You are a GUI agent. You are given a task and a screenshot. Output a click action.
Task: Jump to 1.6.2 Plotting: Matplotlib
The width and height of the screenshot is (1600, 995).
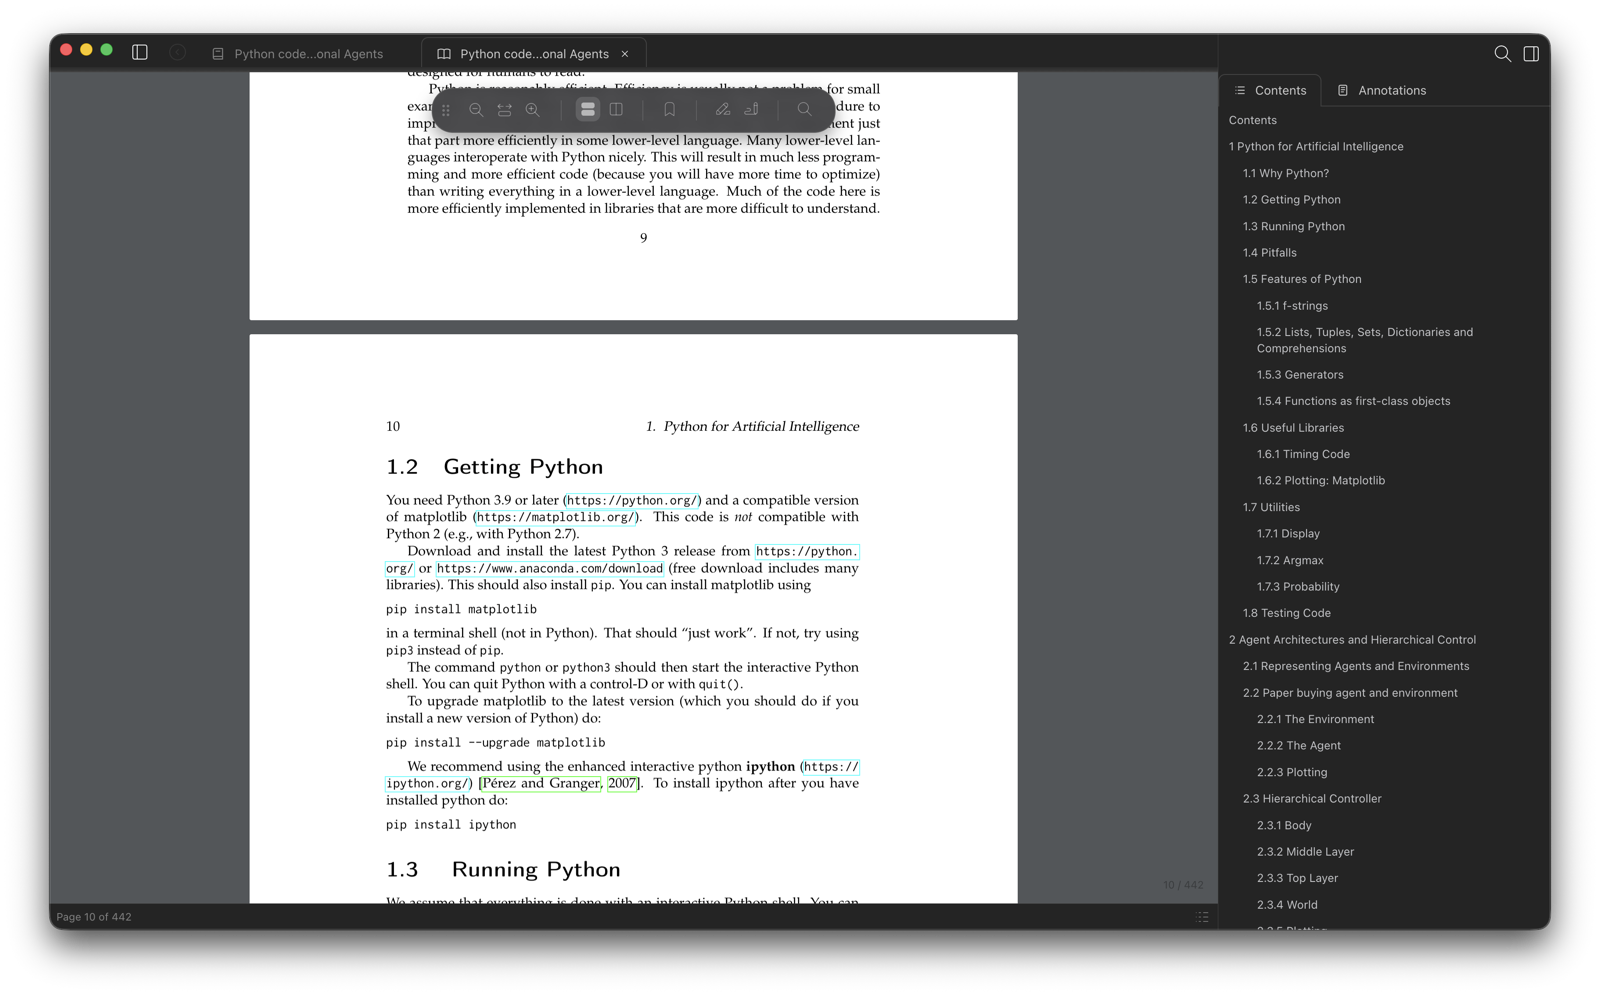[x=1320, y=481]
